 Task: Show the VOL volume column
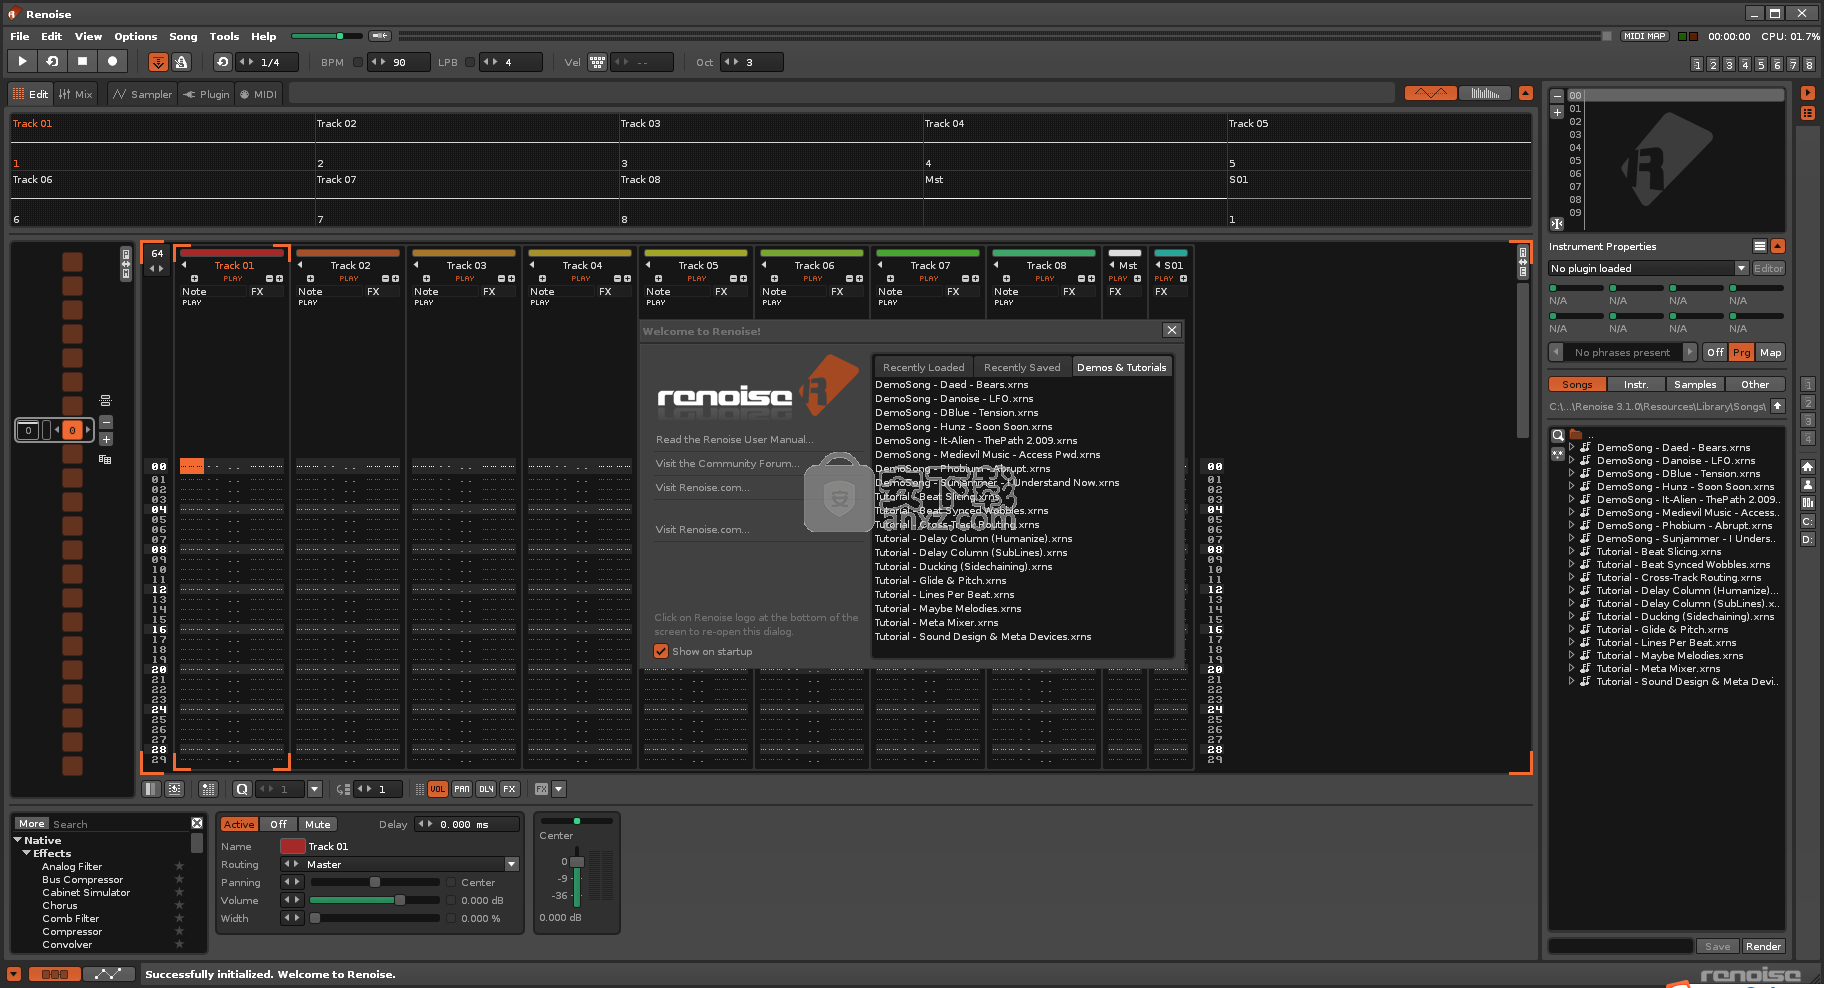pos(437,789)
